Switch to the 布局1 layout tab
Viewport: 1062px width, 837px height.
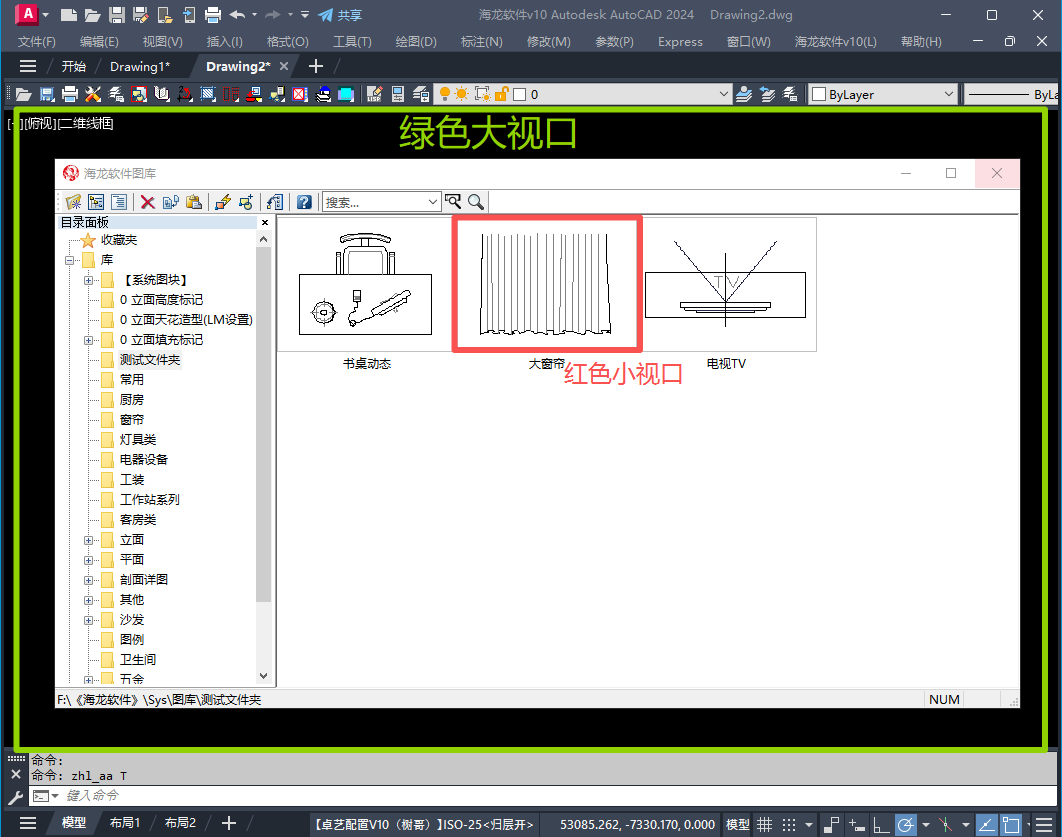click(125, 823)
